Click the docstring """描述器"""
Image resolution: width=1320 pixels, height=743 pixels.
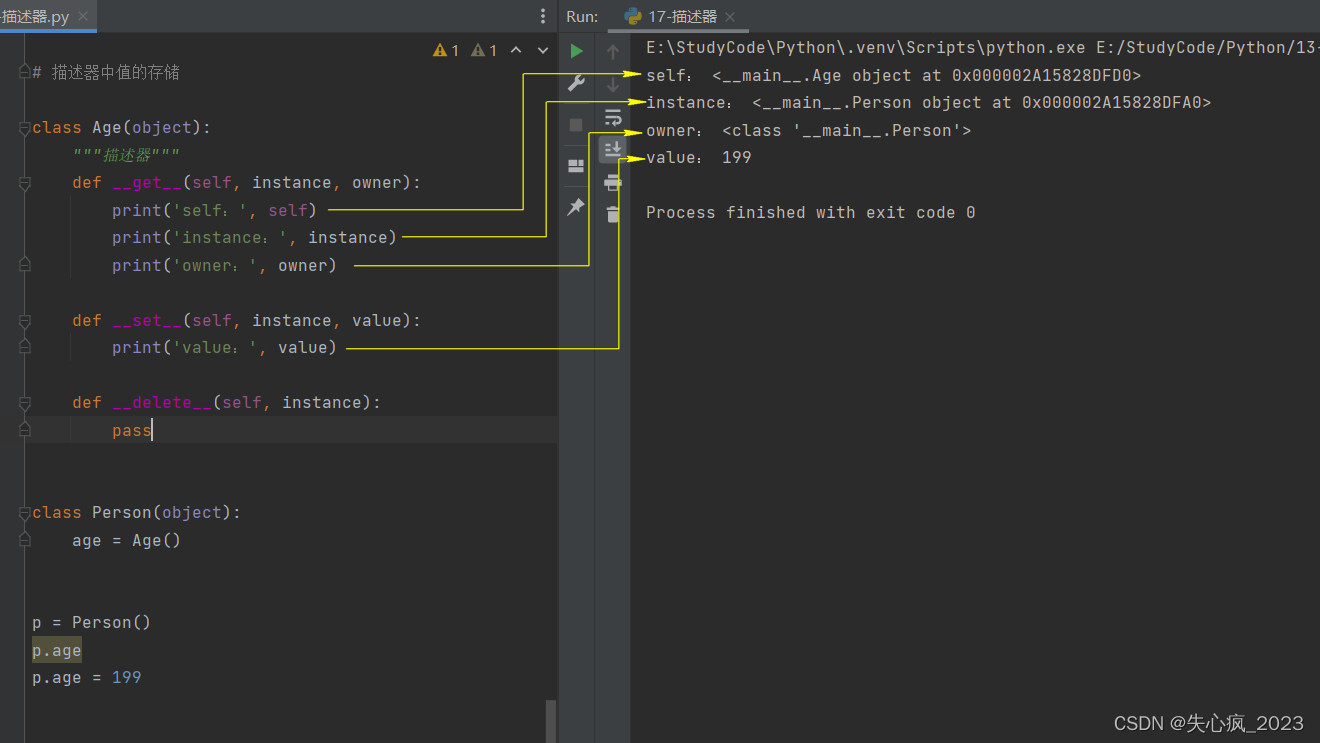pos(126,155)
